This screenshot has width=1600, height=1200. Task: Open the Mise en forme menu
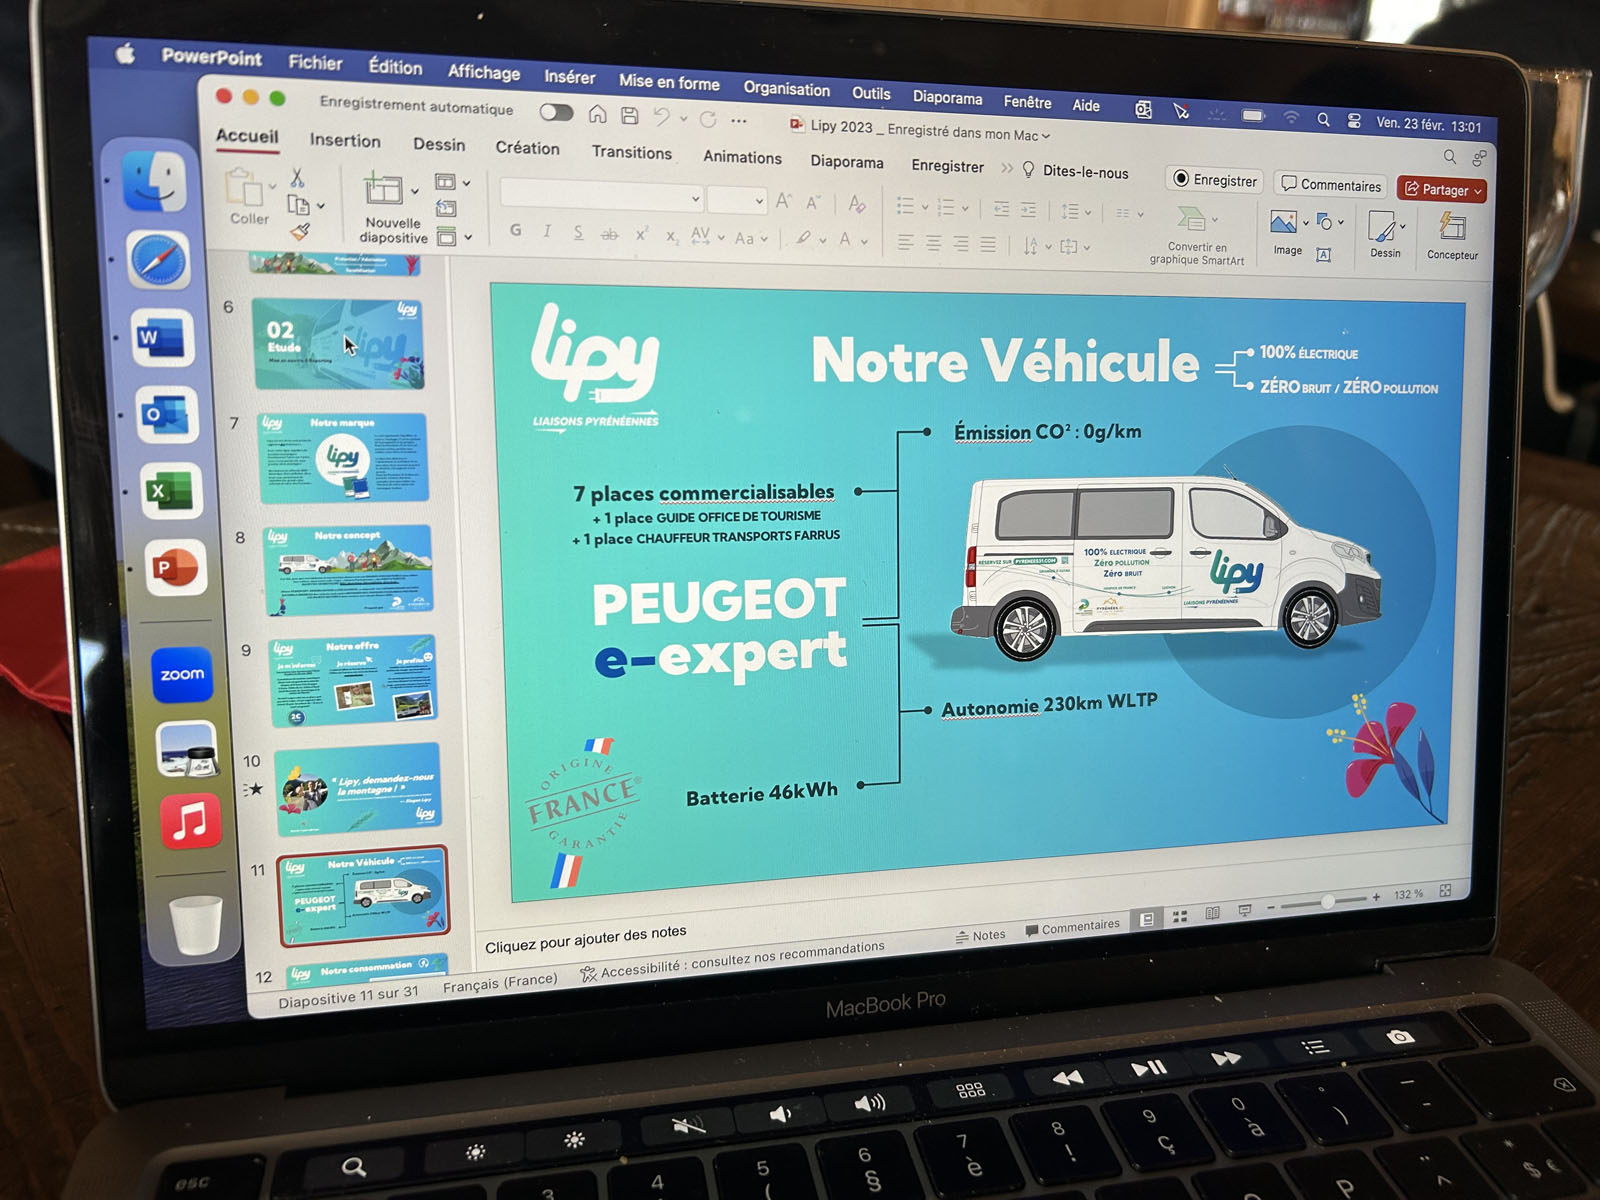[x=669, y=82]
